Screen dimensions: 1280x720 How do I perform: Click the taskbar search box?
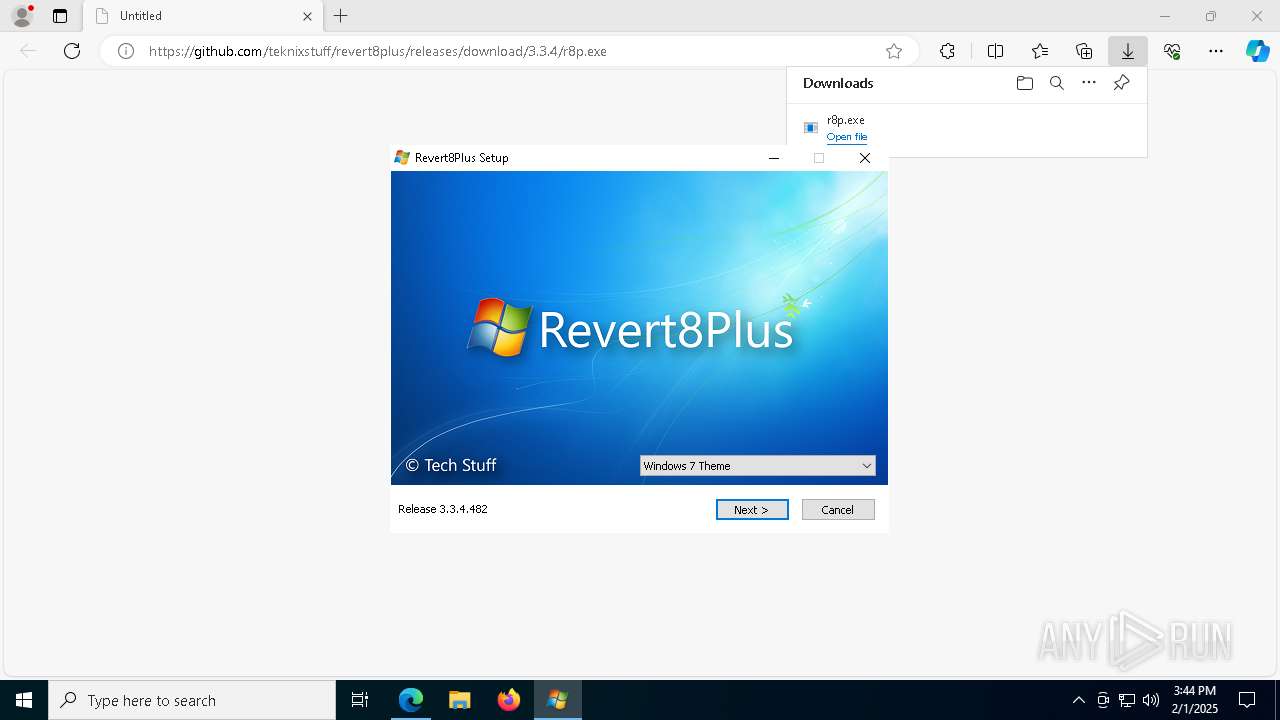[x=192, y=700]
